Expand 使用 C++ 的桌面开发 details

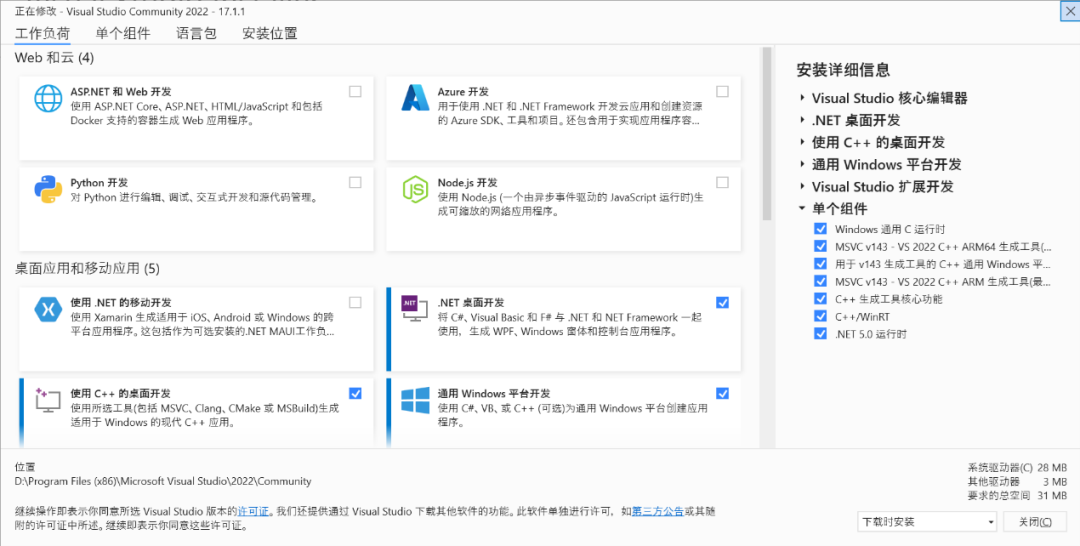coord(802,142)
